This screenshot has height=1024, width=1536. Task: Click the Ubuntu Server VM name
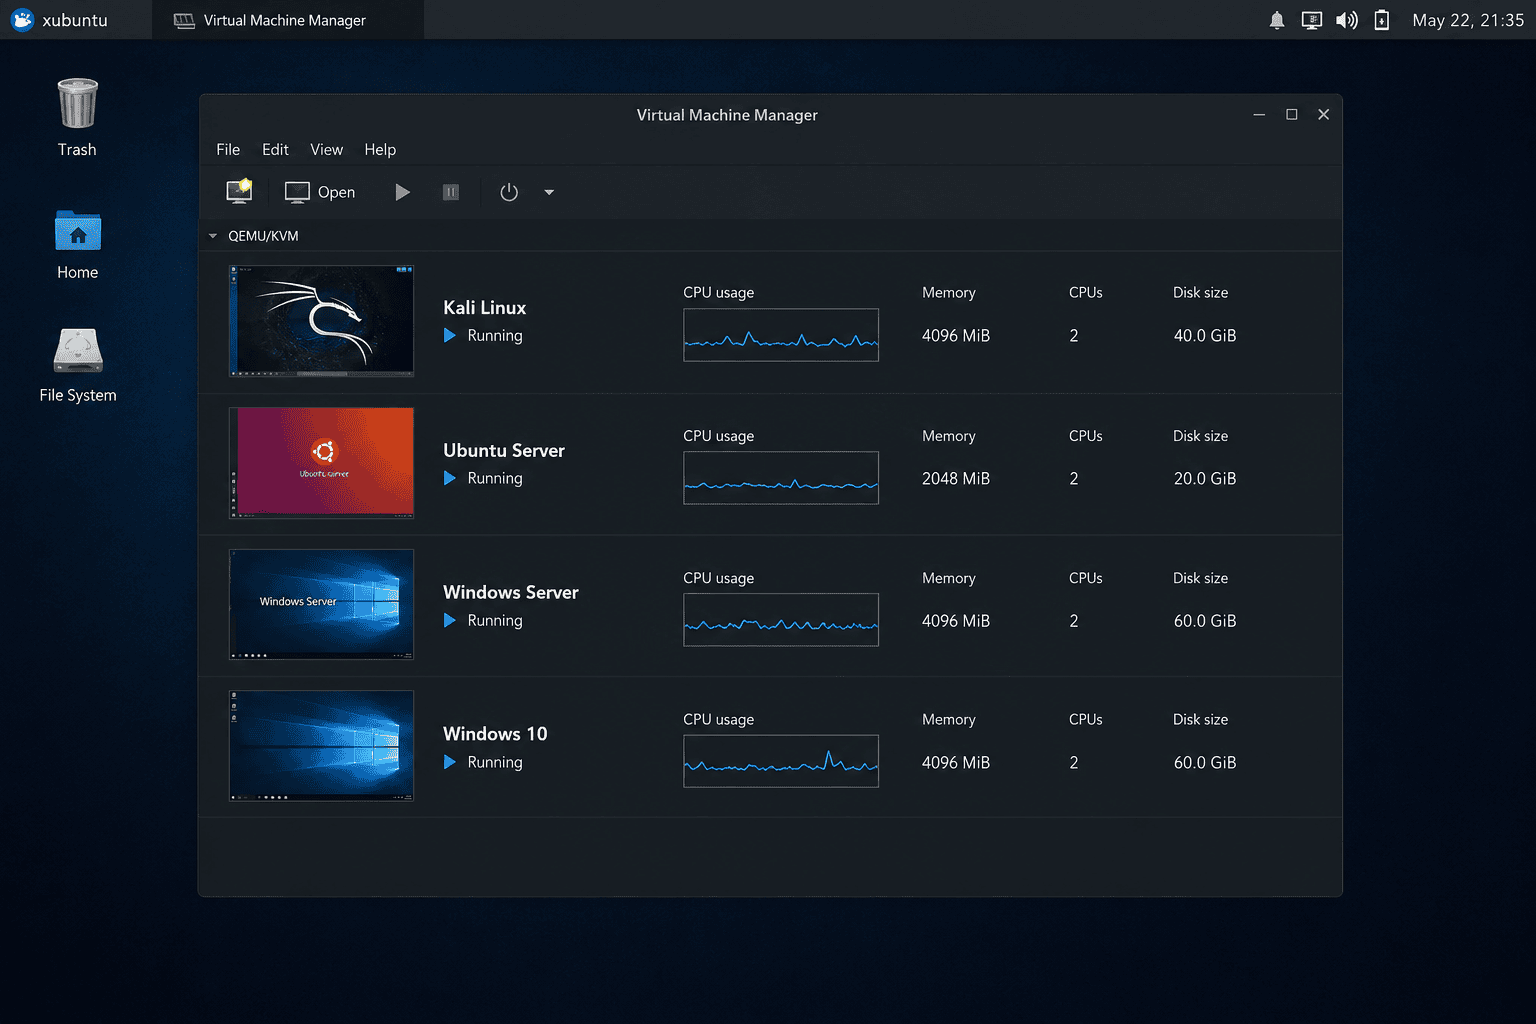(504, 450)
